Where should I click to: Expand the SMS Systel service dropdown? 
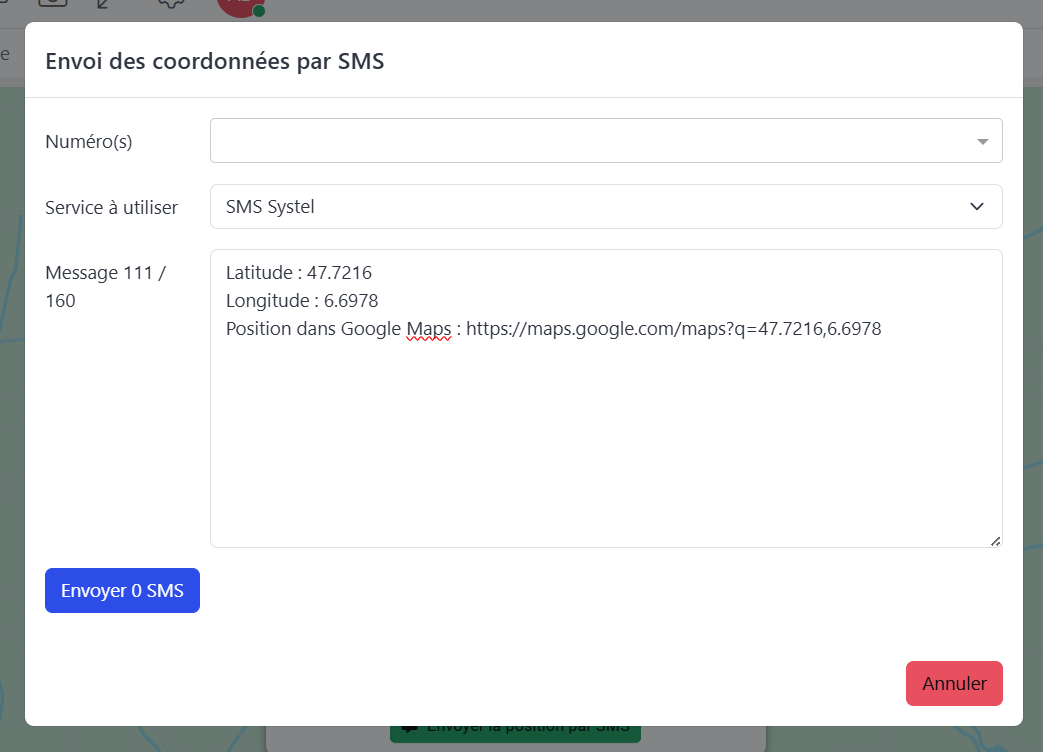click(605, 207)
